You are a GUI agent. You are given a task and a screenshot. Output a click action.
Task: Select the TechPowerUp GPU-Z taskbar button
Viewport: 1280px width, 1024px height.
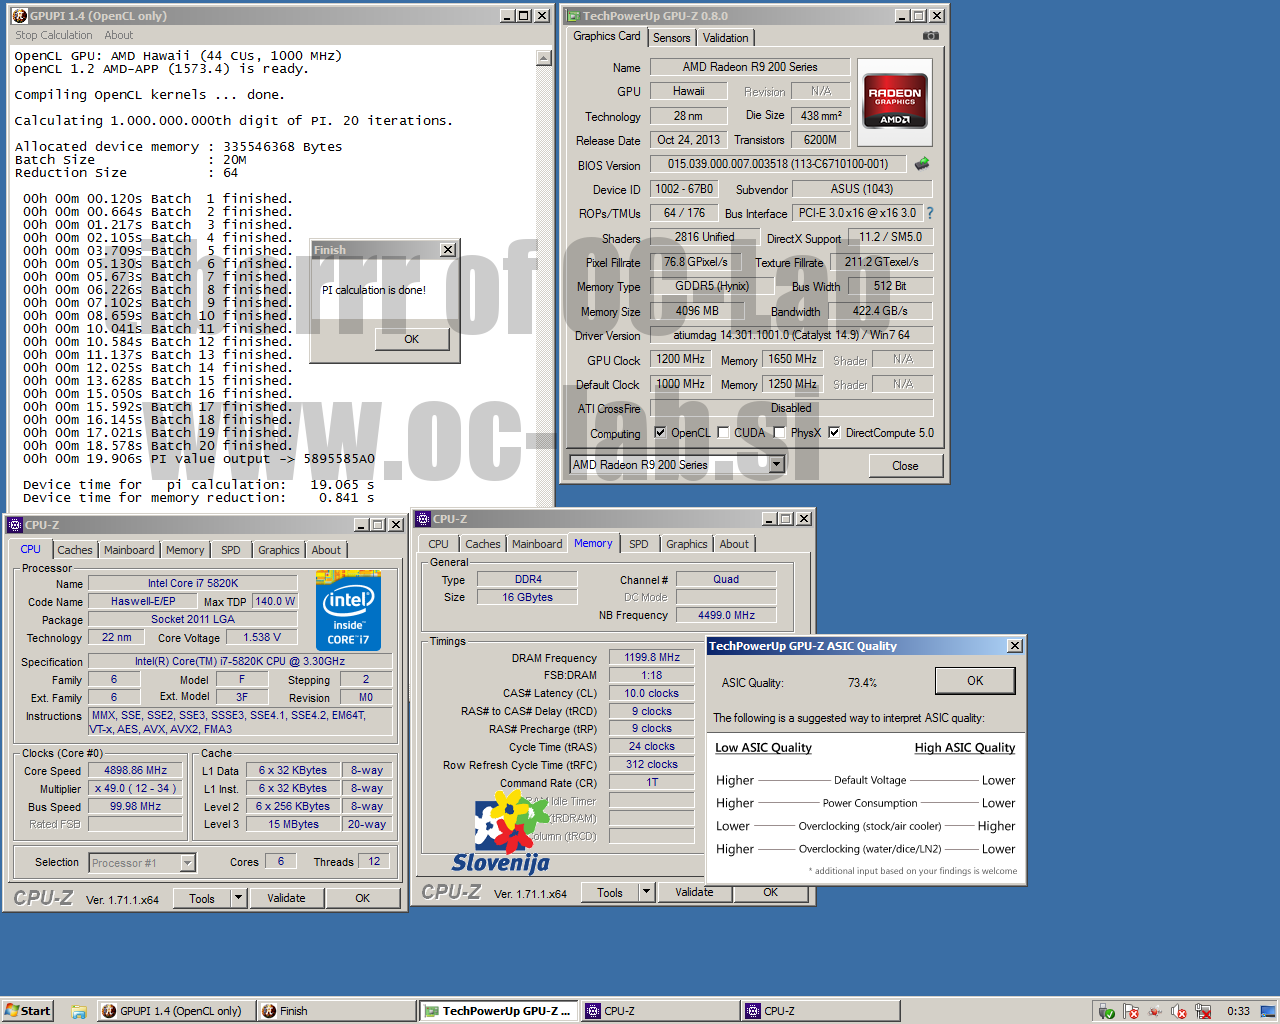tap(497, 1011)
